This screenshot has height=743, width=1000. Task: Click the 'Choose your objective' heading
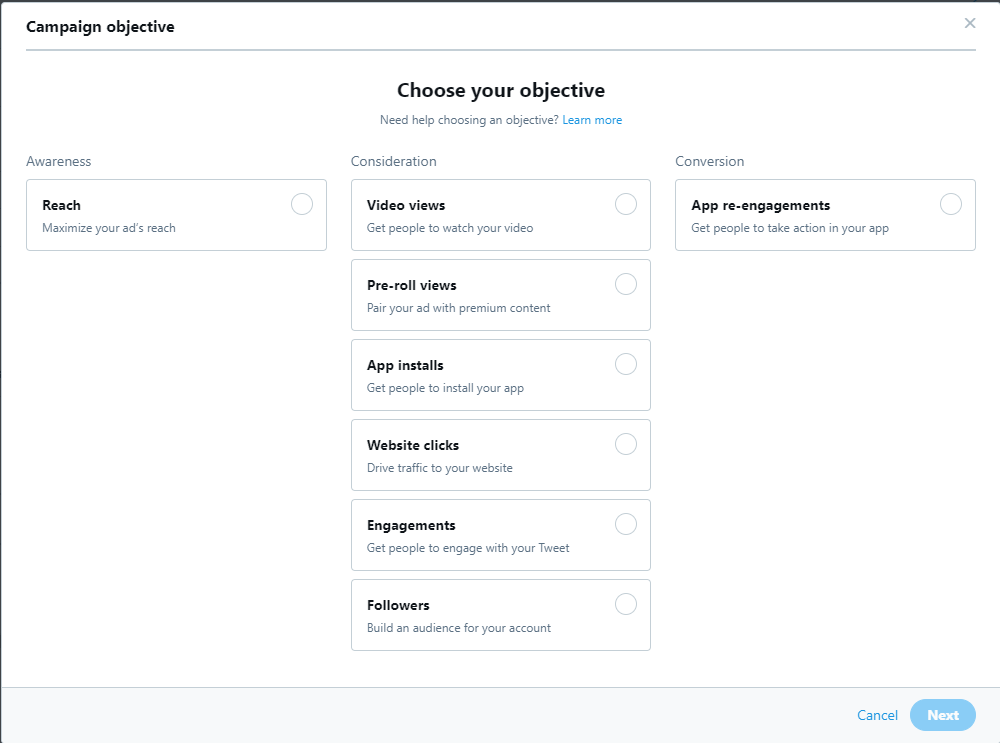[x=501, y=91]
